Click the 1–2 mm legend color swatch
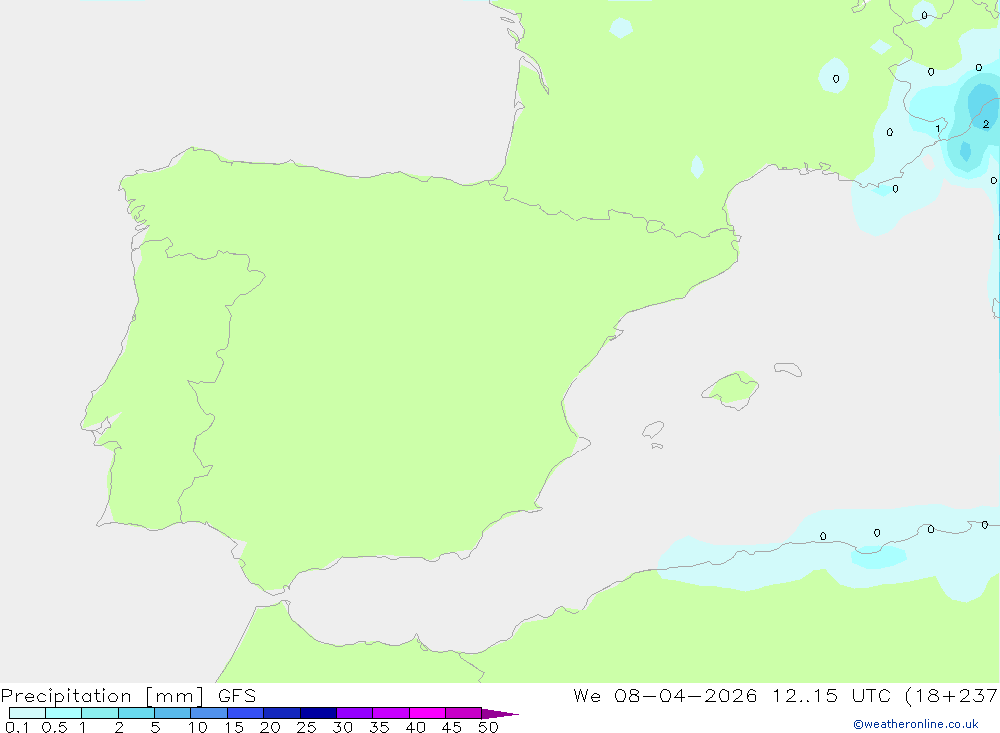This screenshot has width=1000, height=733. [100, 713]
